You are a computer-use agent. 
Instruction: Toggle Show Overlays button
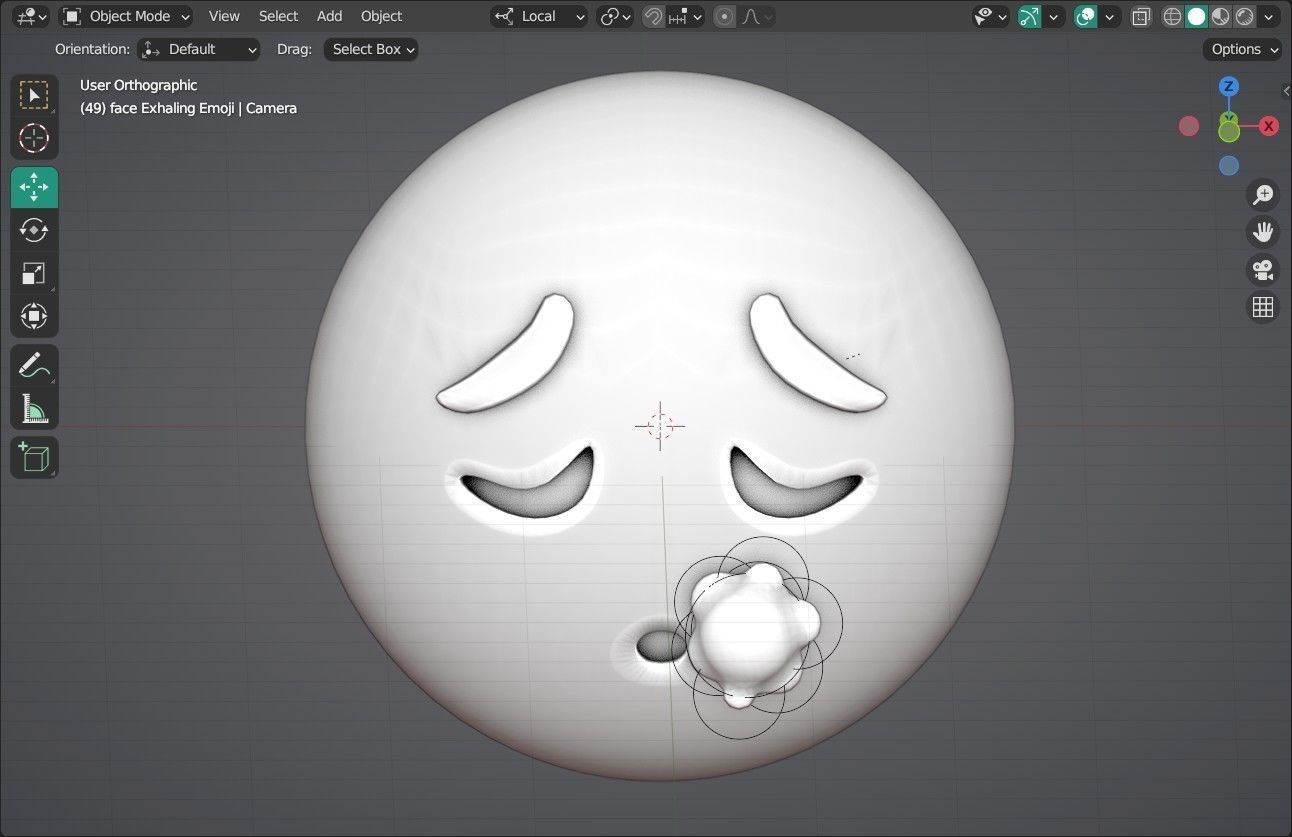pyautogui.click(x=1085, y=16)
